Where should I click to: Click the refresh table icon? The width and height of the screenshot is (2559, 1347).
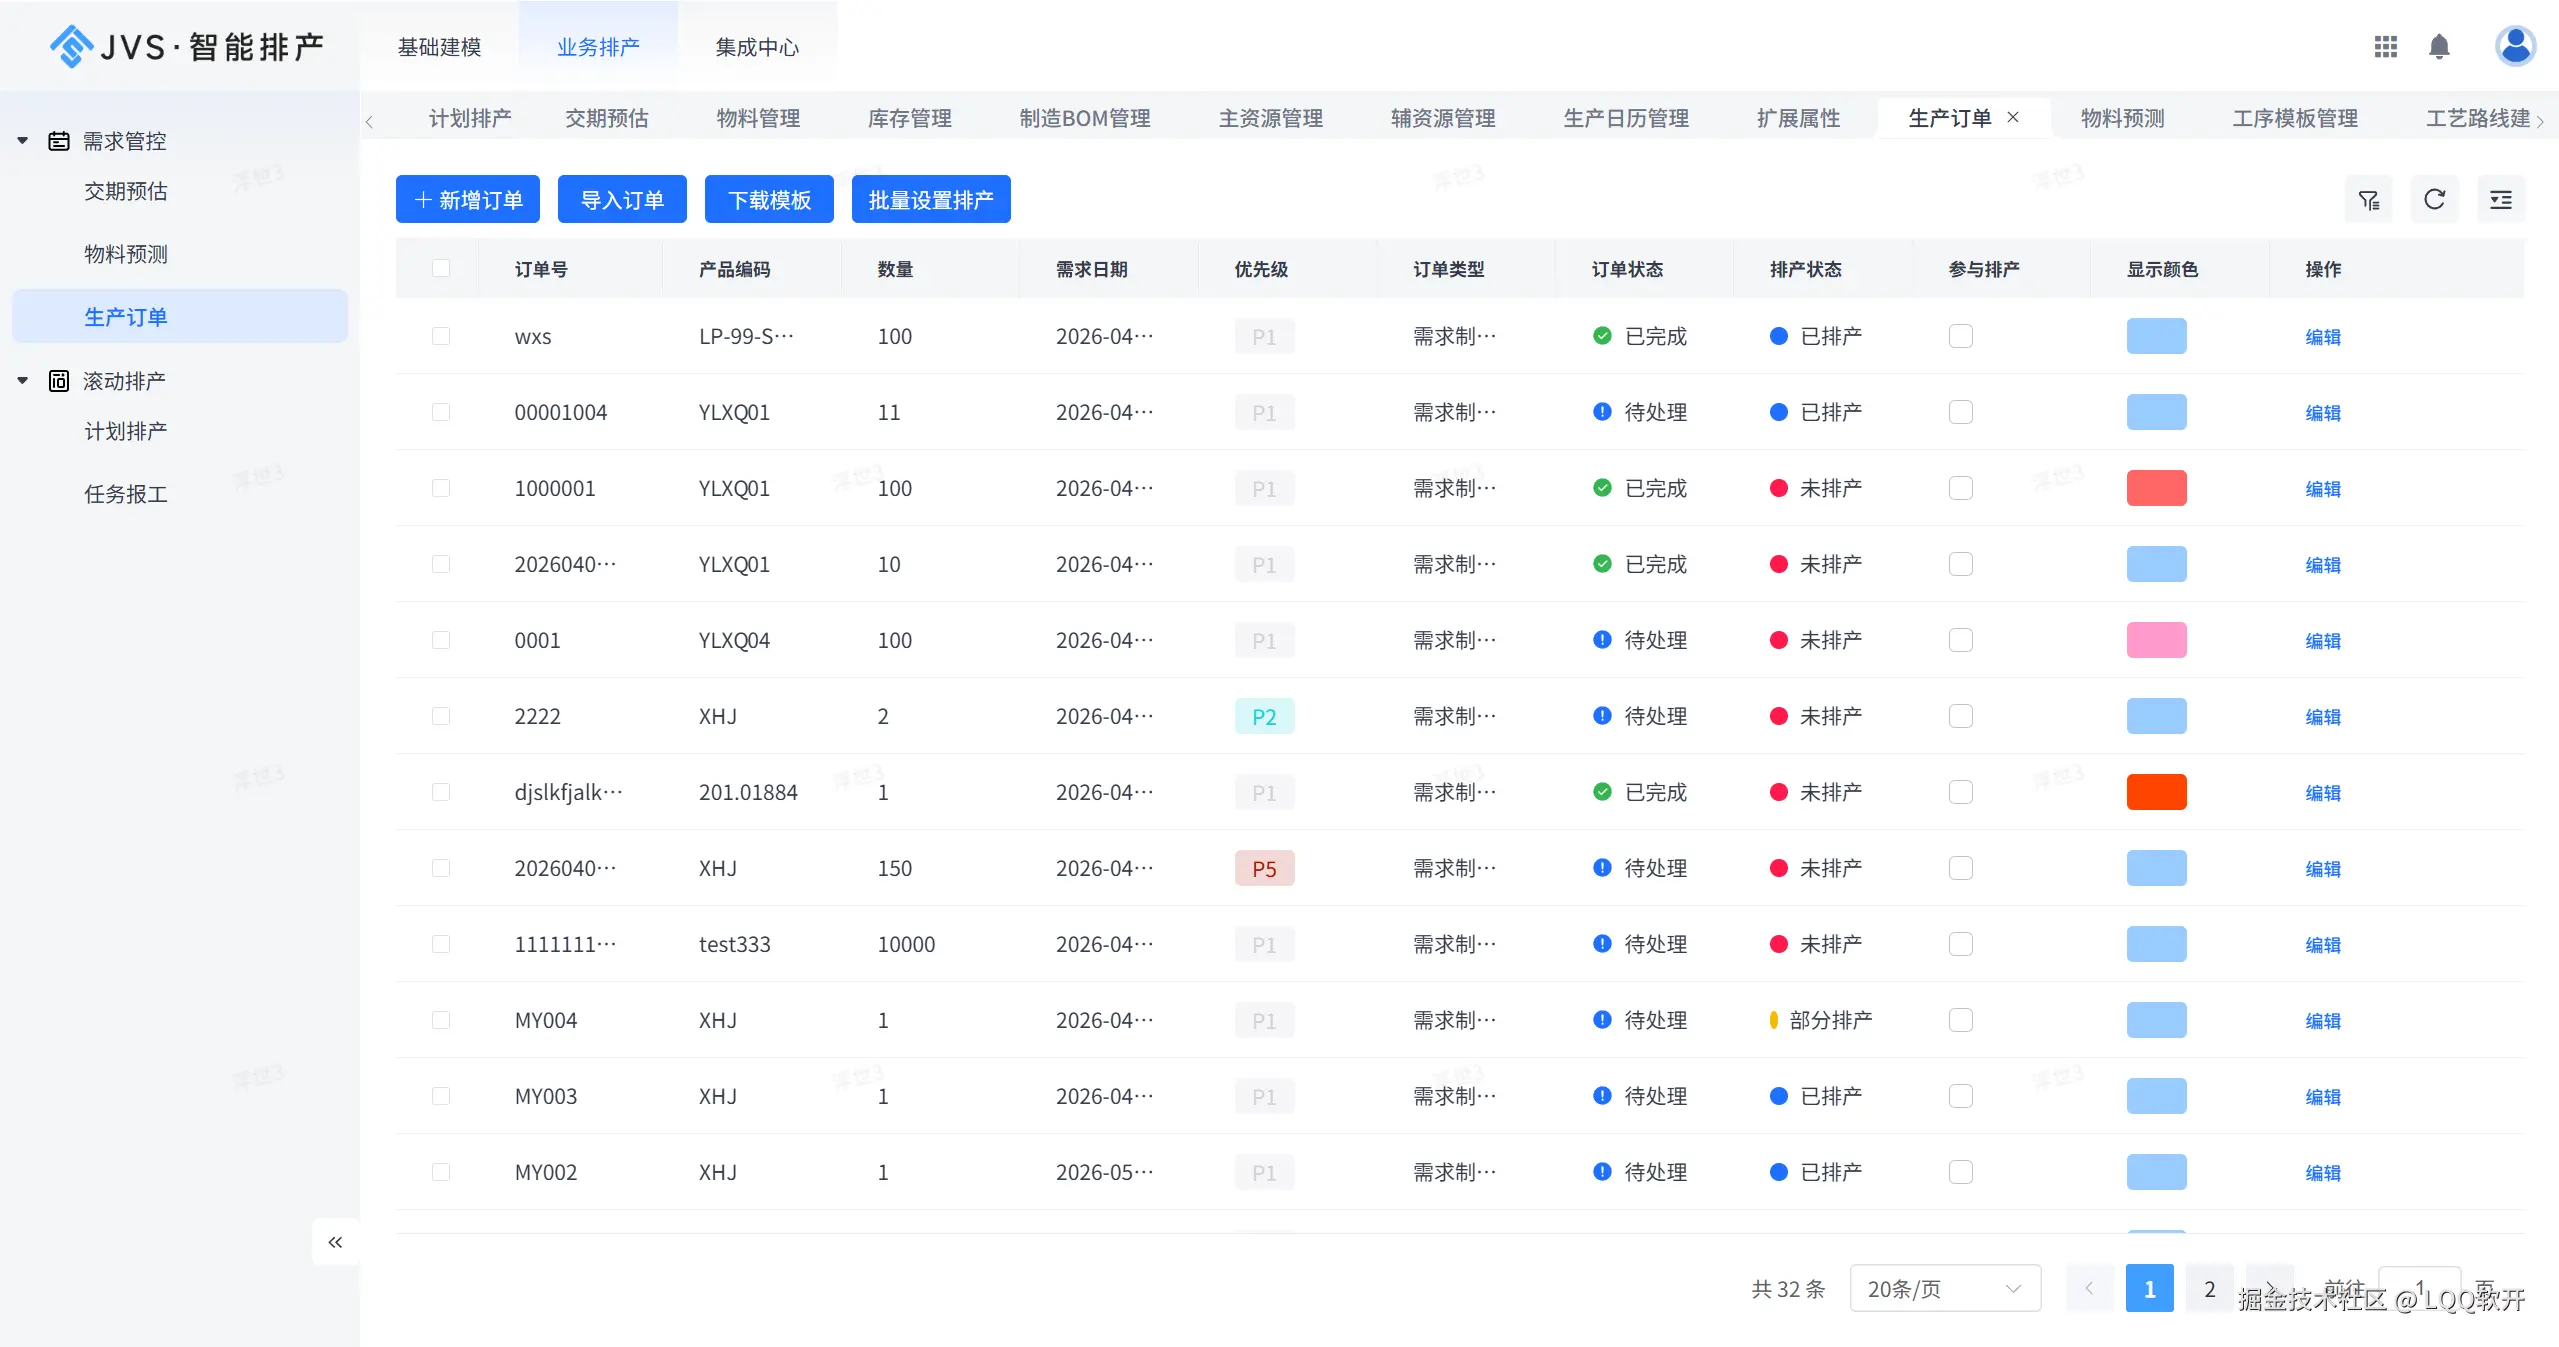pyautogui.click(x=2435, y=200)
